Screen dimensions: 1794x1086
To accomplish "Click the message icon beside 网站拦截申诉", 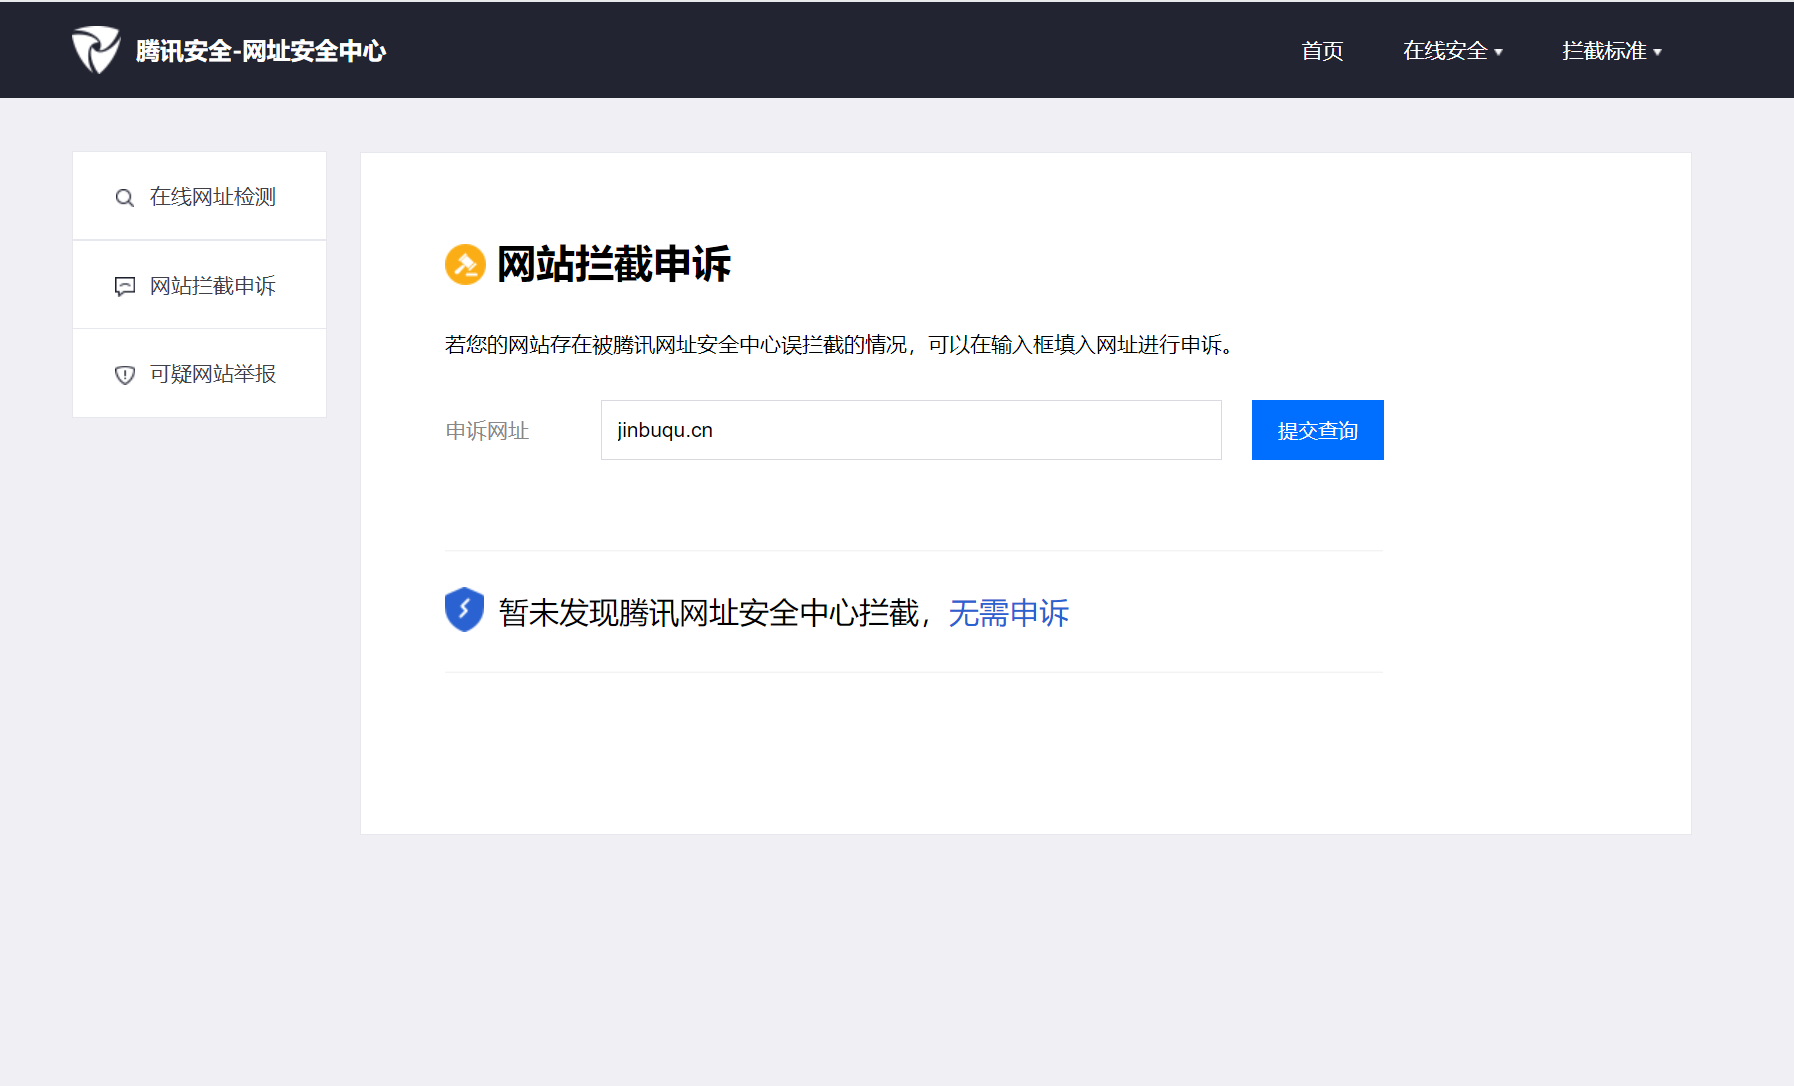I will click(125, 287).
